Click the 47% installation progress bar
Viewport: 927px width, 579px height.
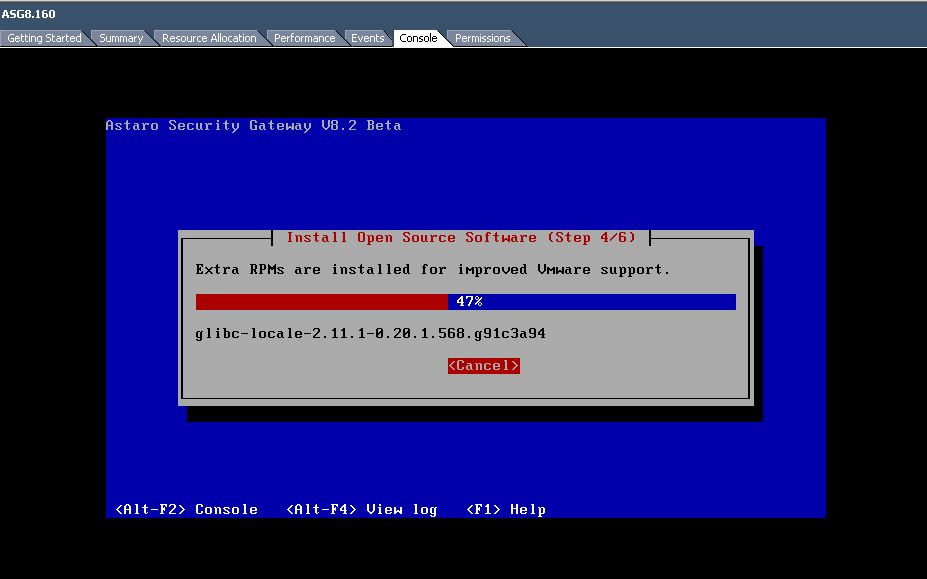466,302
